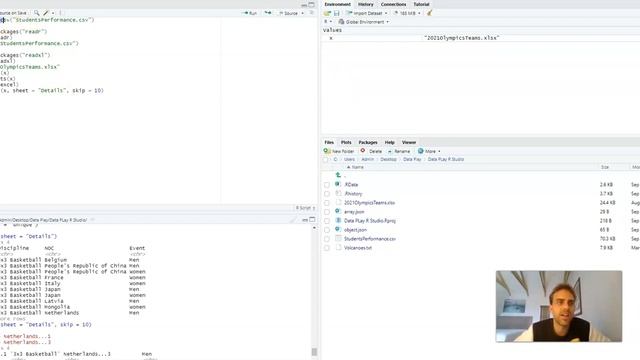This screenshot has width=640, height=360.
Task: Click the StudentsPerformance.csv file icon
Action: [x=338, y=238]
